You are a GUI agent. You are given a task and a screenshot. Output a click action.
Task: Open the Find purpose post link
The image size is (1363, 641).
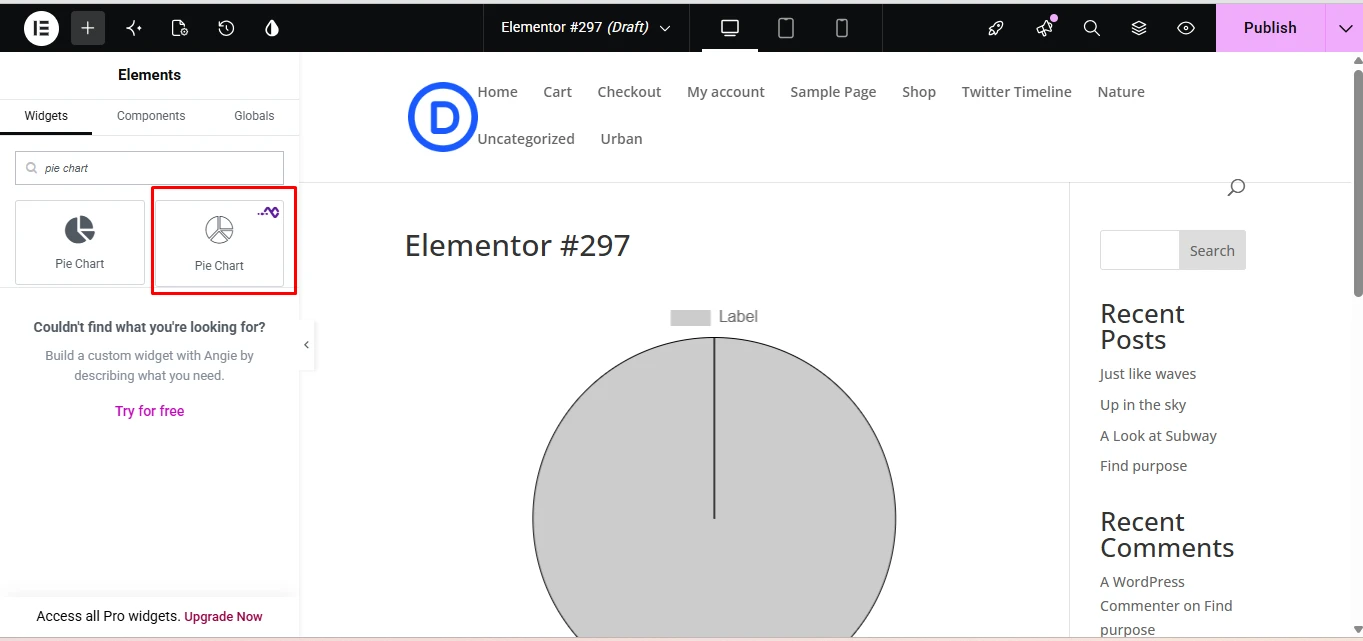click(1143, 466)
